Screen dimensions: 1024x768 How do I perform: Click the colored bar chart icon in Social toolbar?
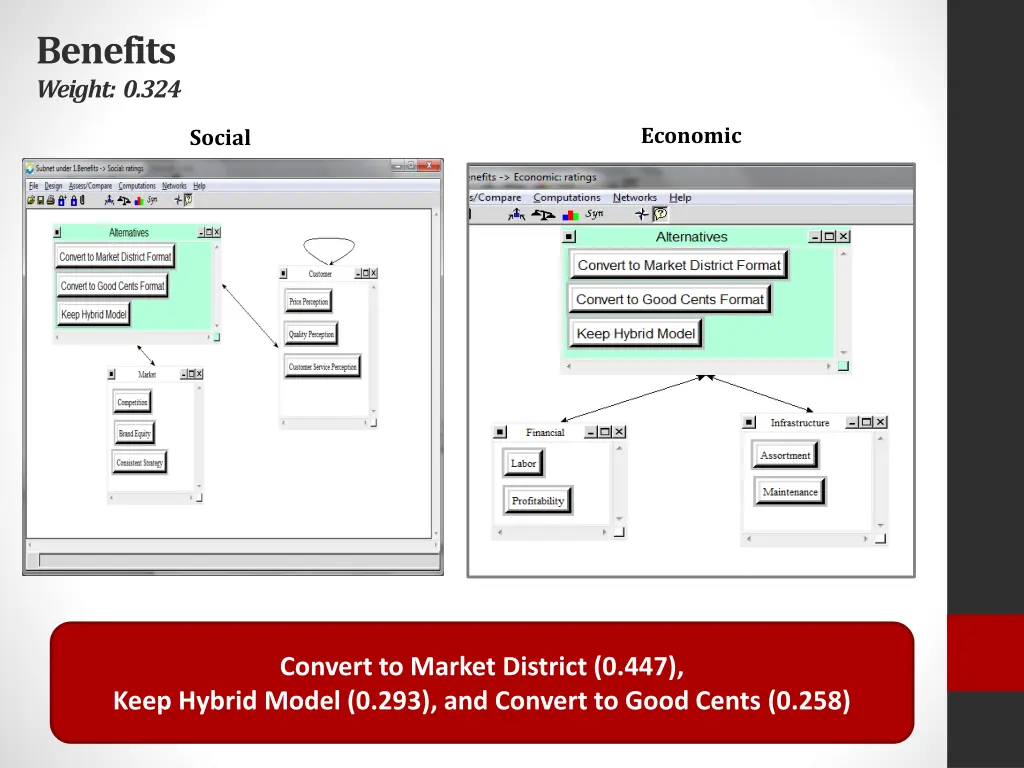[x=139, y=200]
